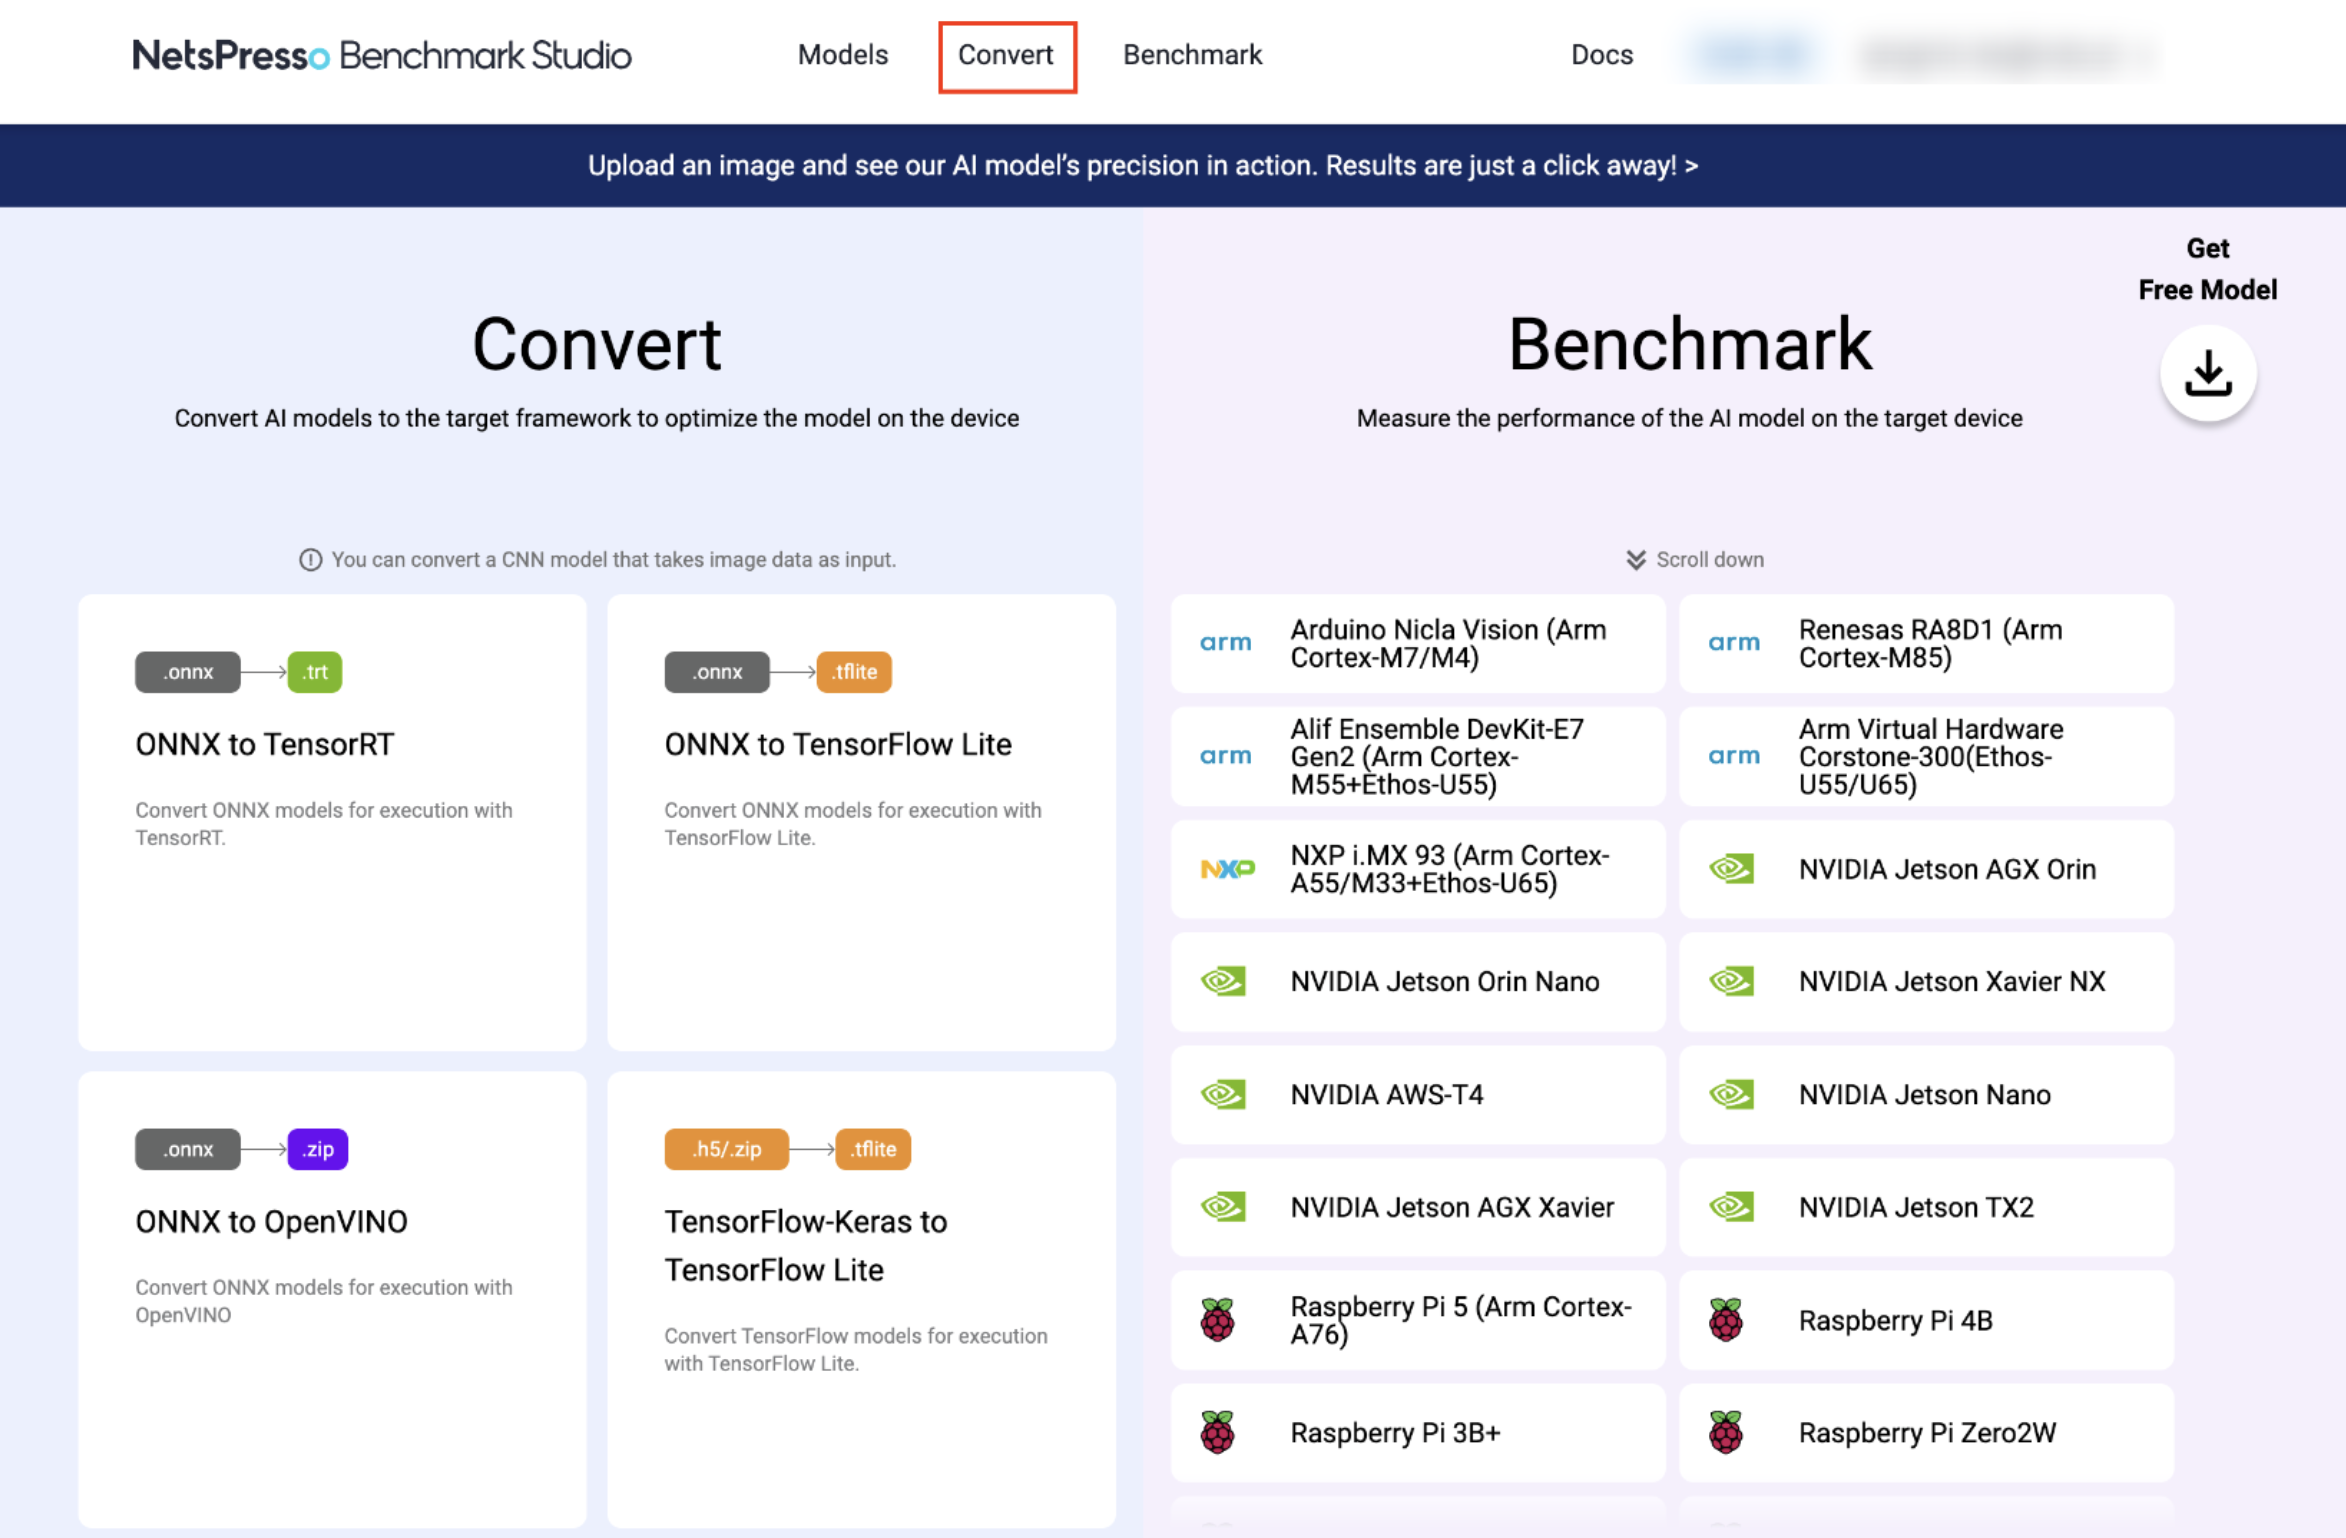Go to the Benchmark navigation tab
Image resolution: width=2346 pixels, height=1538 pixels.
1192,55
